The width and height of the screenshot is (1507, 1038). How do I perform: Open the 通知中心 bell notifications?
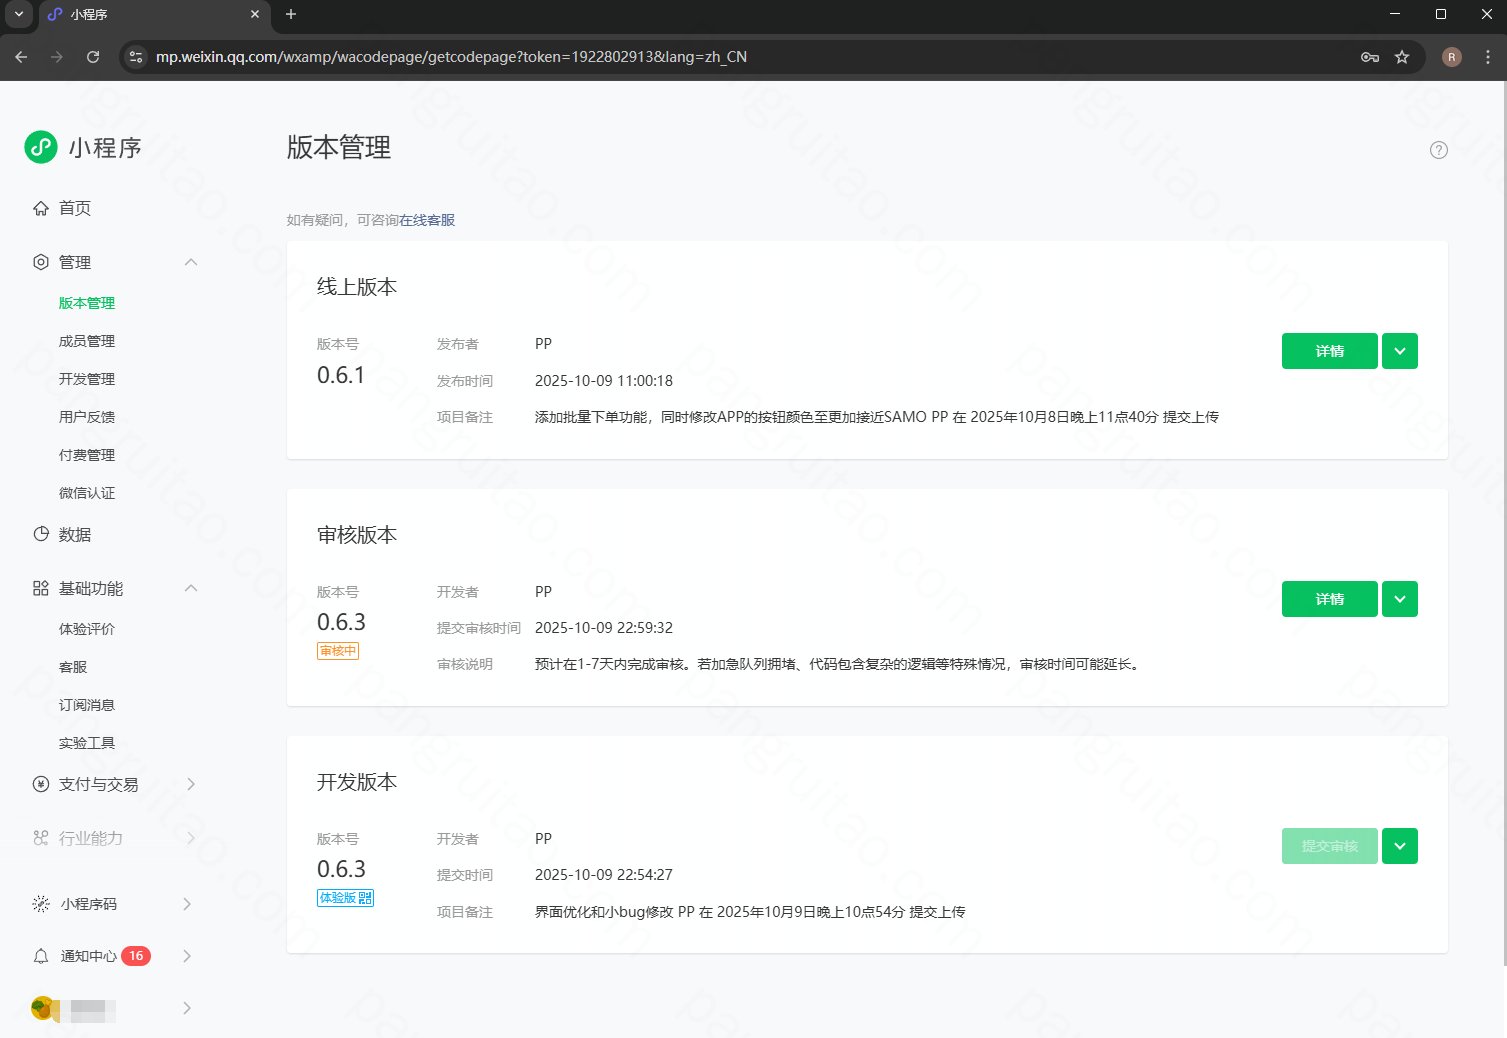point(41,956)
